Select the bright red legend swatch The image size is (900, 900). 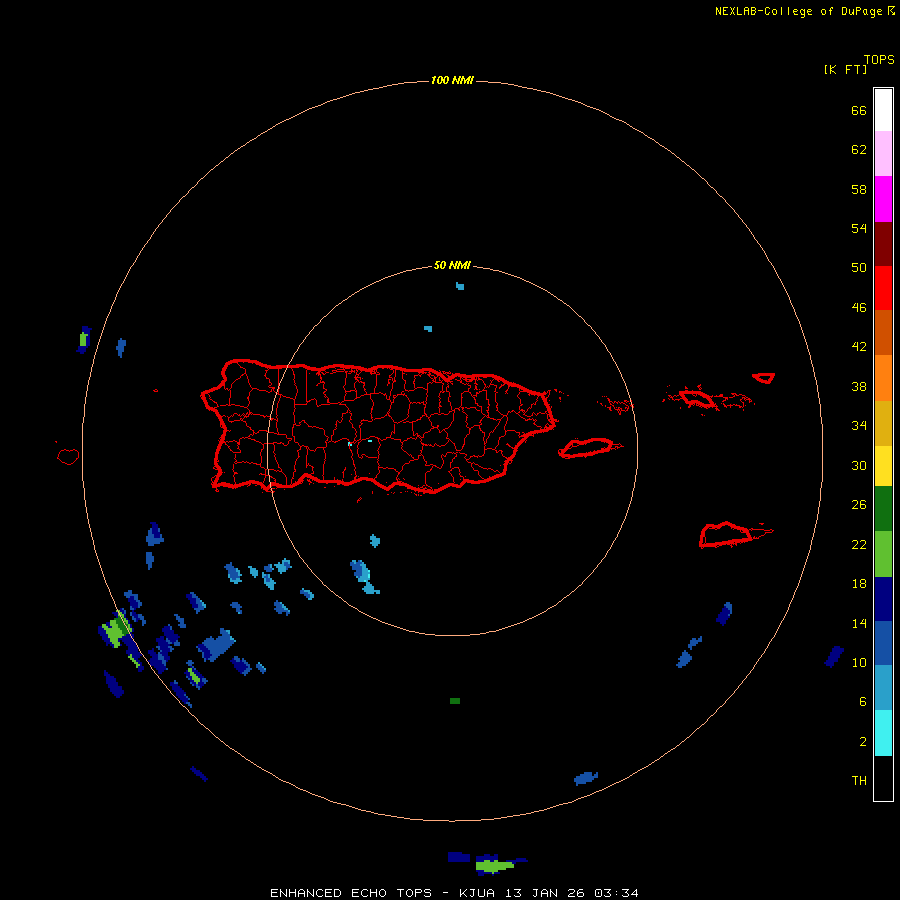click(x=883, y=288)
